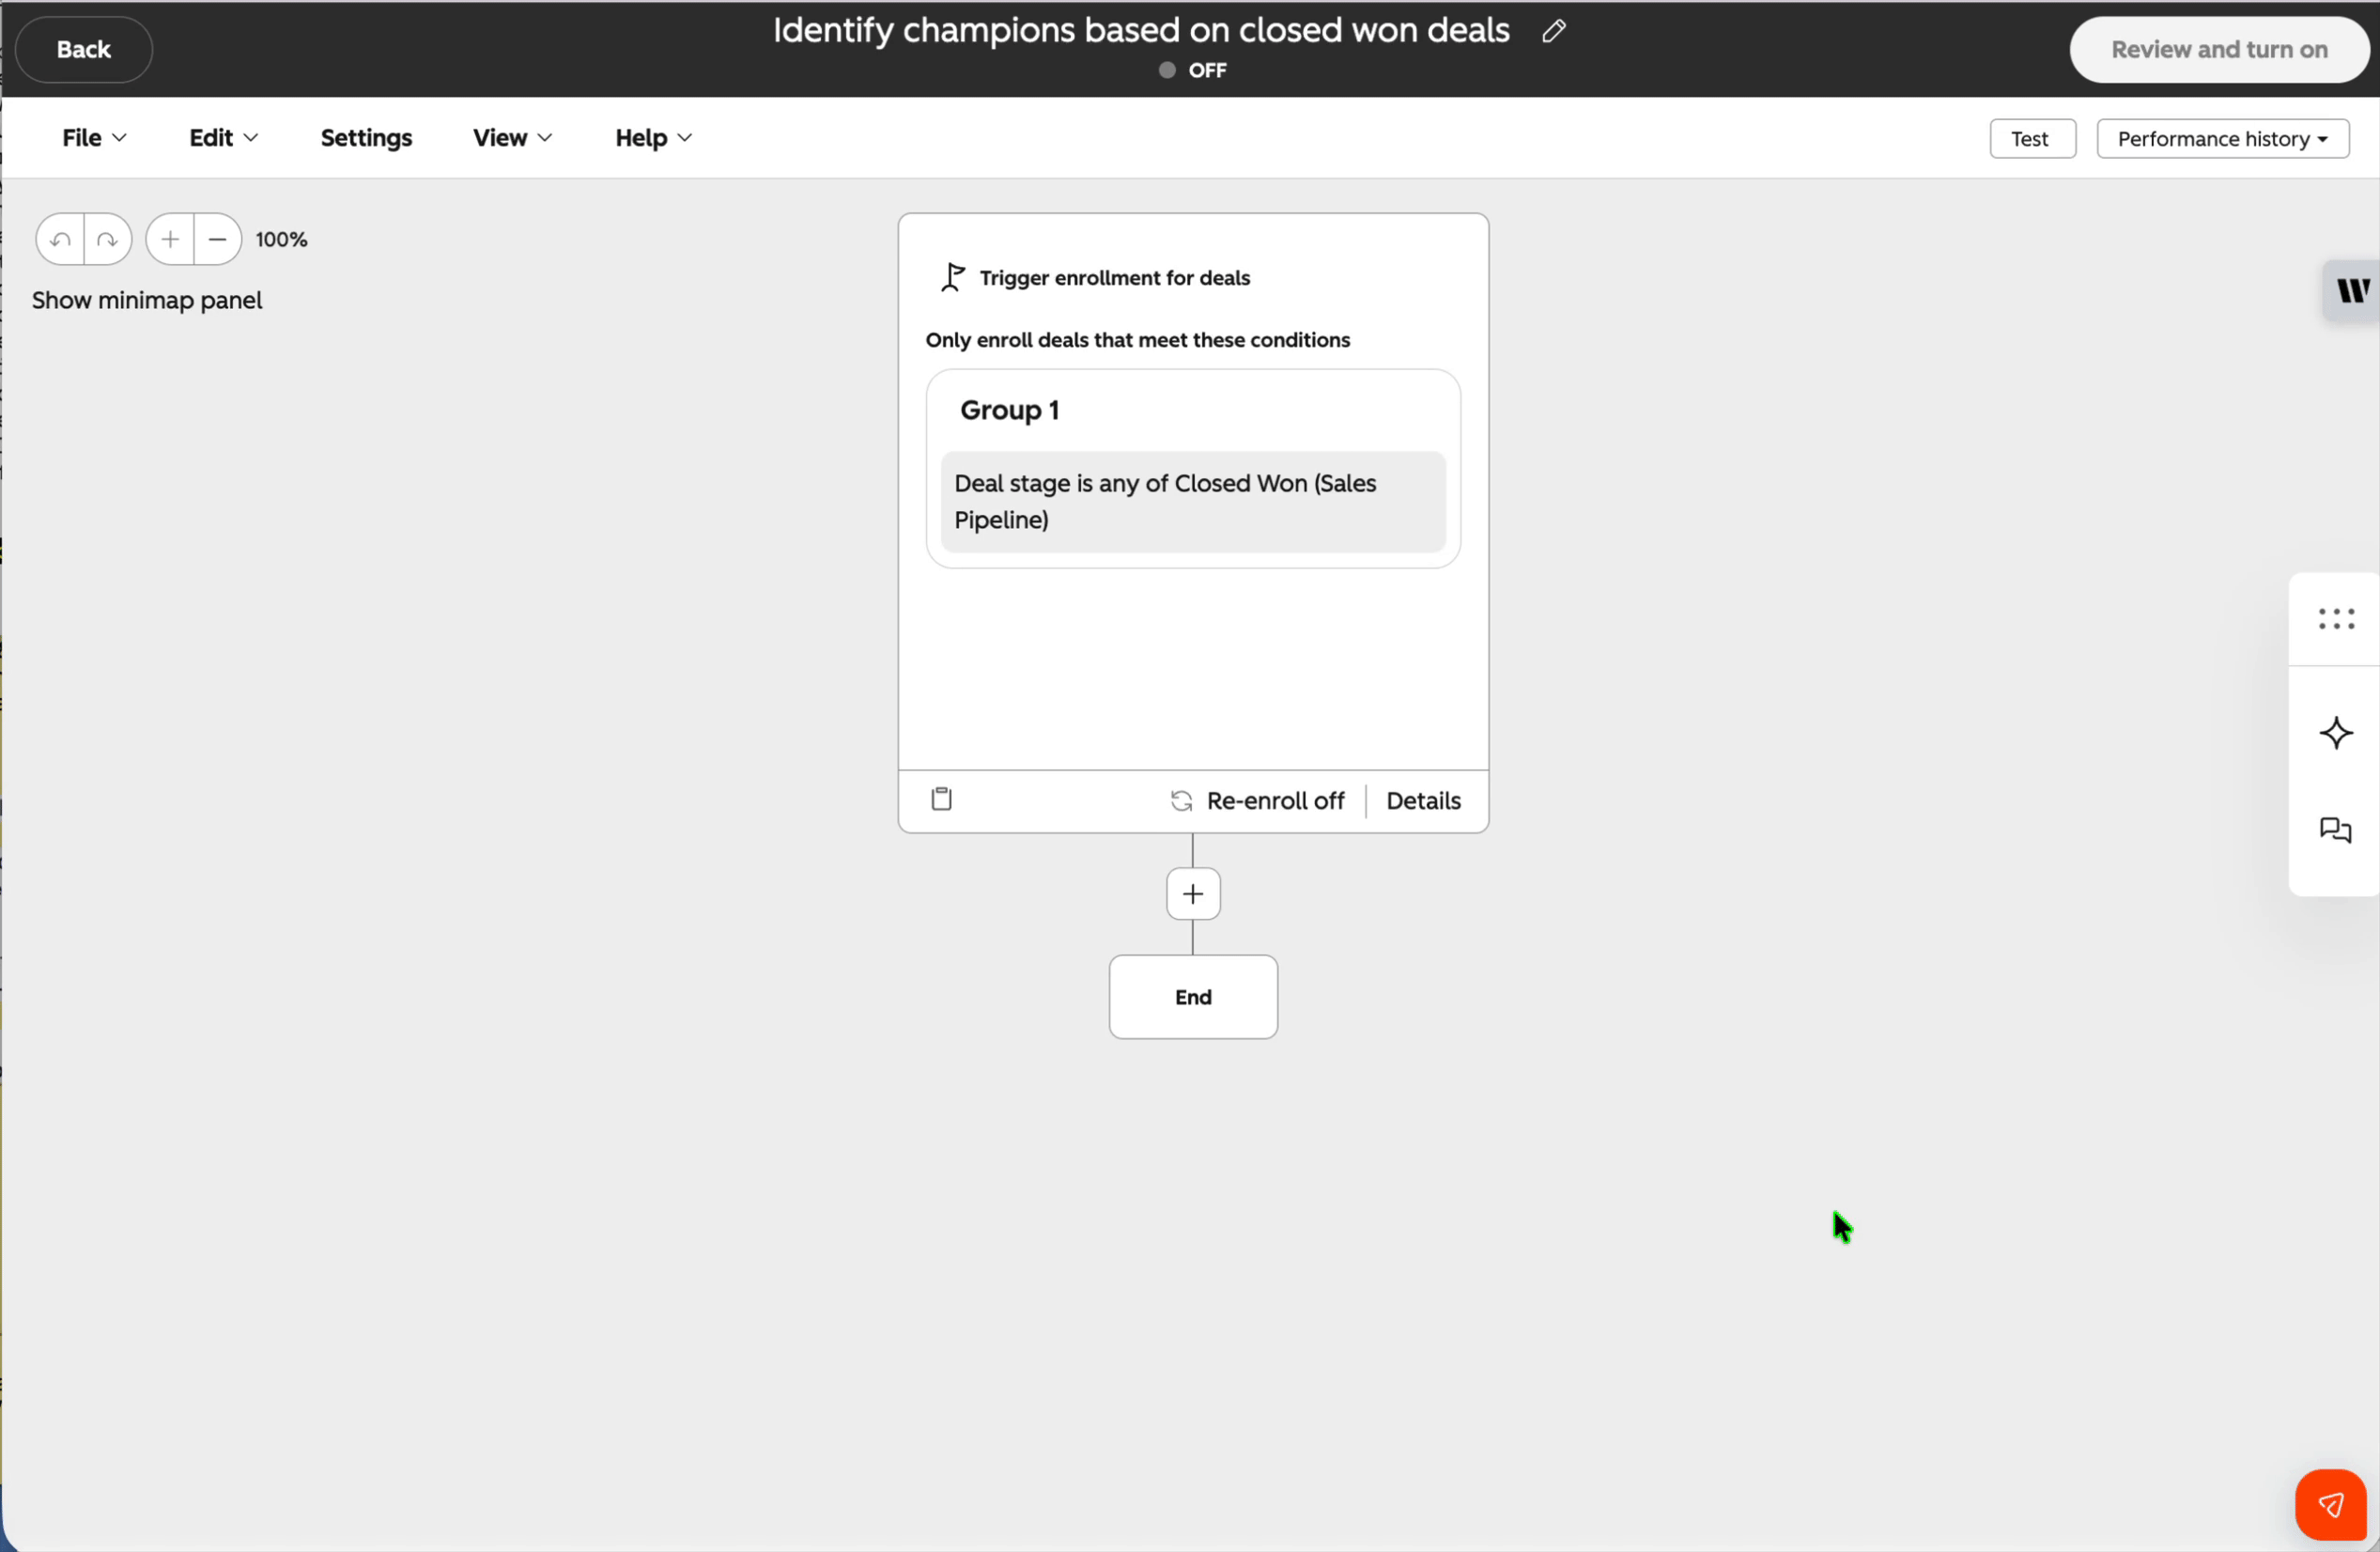Click the pencil icon to rename workflow

click(1553, 31)
